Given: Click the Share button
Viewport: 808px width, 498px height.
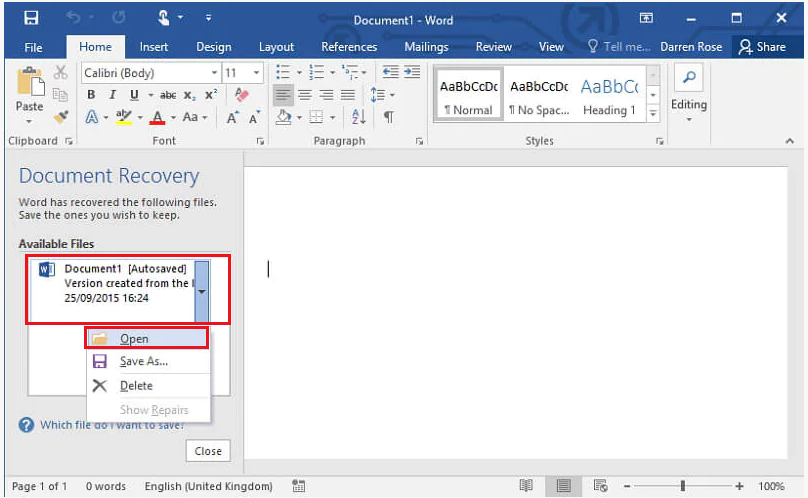Looking at the screenshot, I should (762, 47).
